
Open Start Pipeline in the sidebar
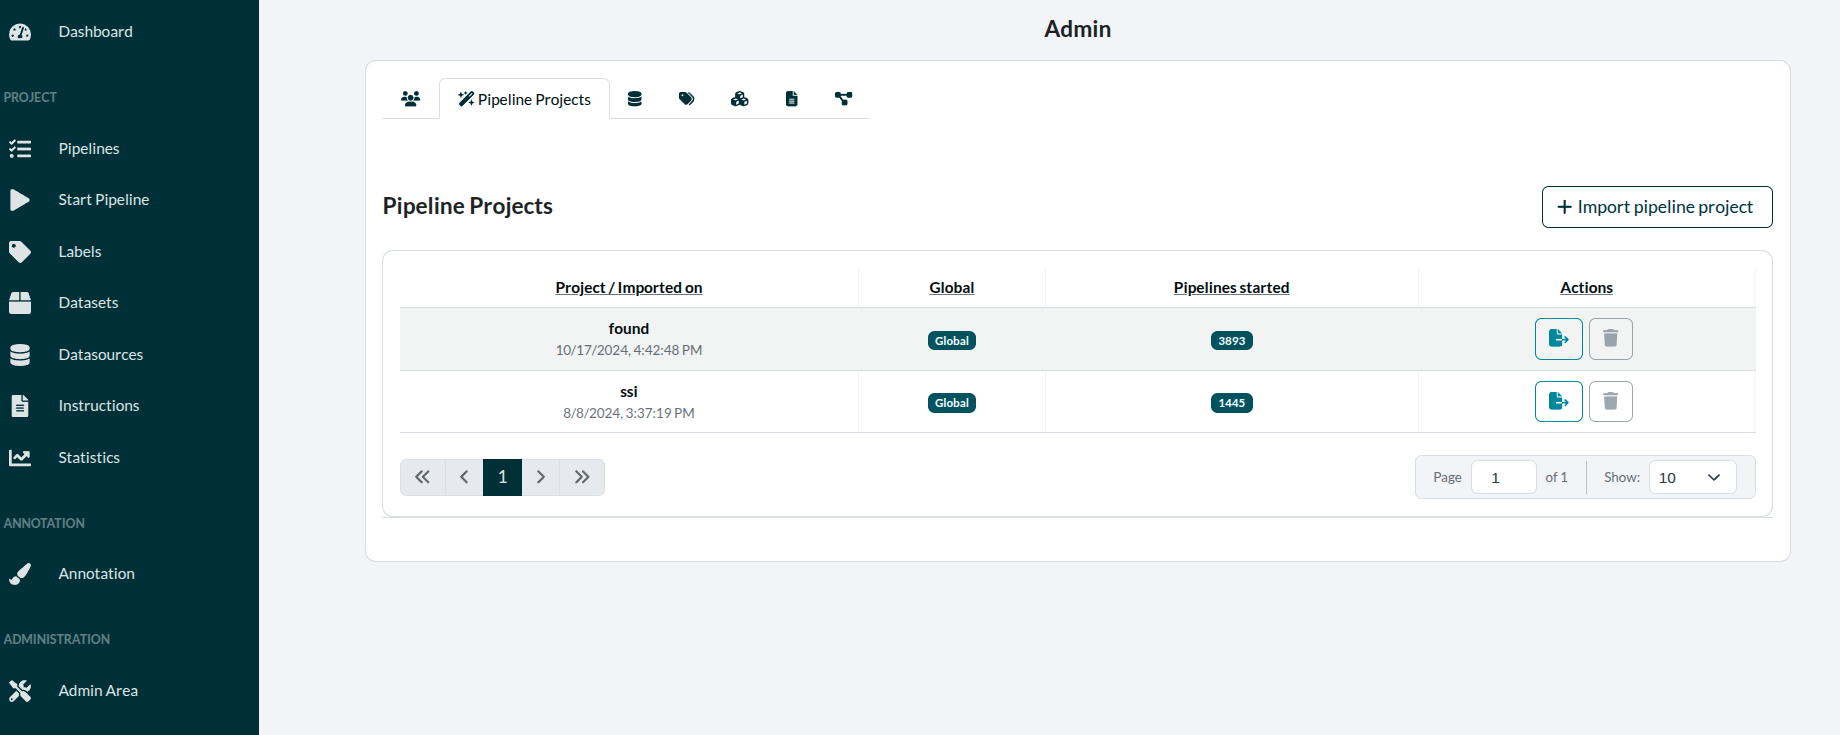[x=103, y=200]
